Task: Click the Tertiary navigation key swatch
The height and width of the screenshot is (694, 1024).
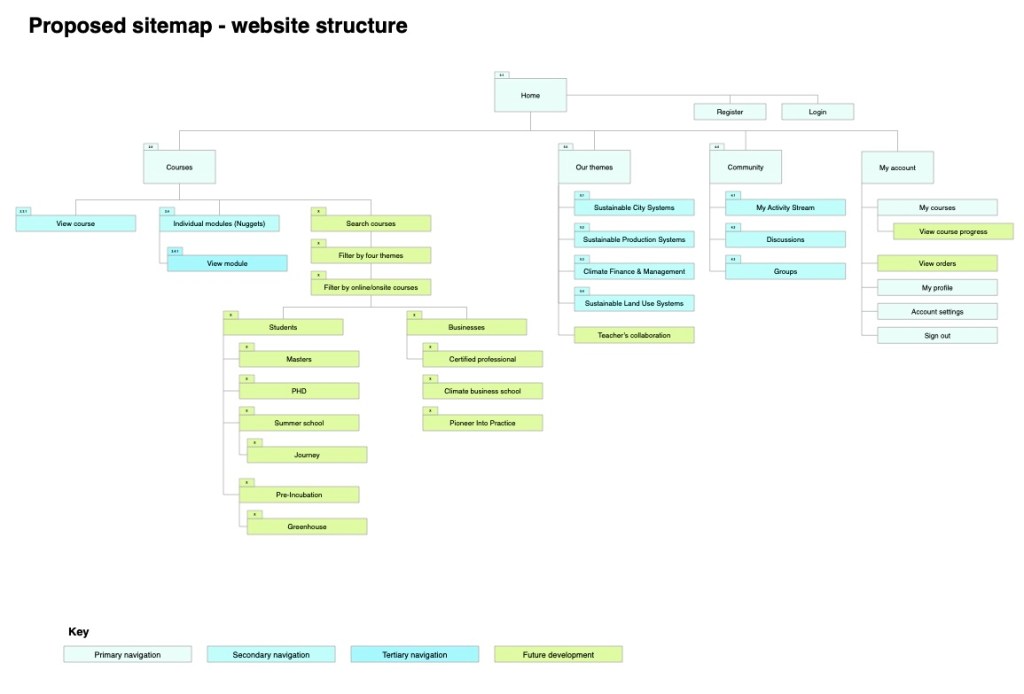Action: tap(413, 655)
